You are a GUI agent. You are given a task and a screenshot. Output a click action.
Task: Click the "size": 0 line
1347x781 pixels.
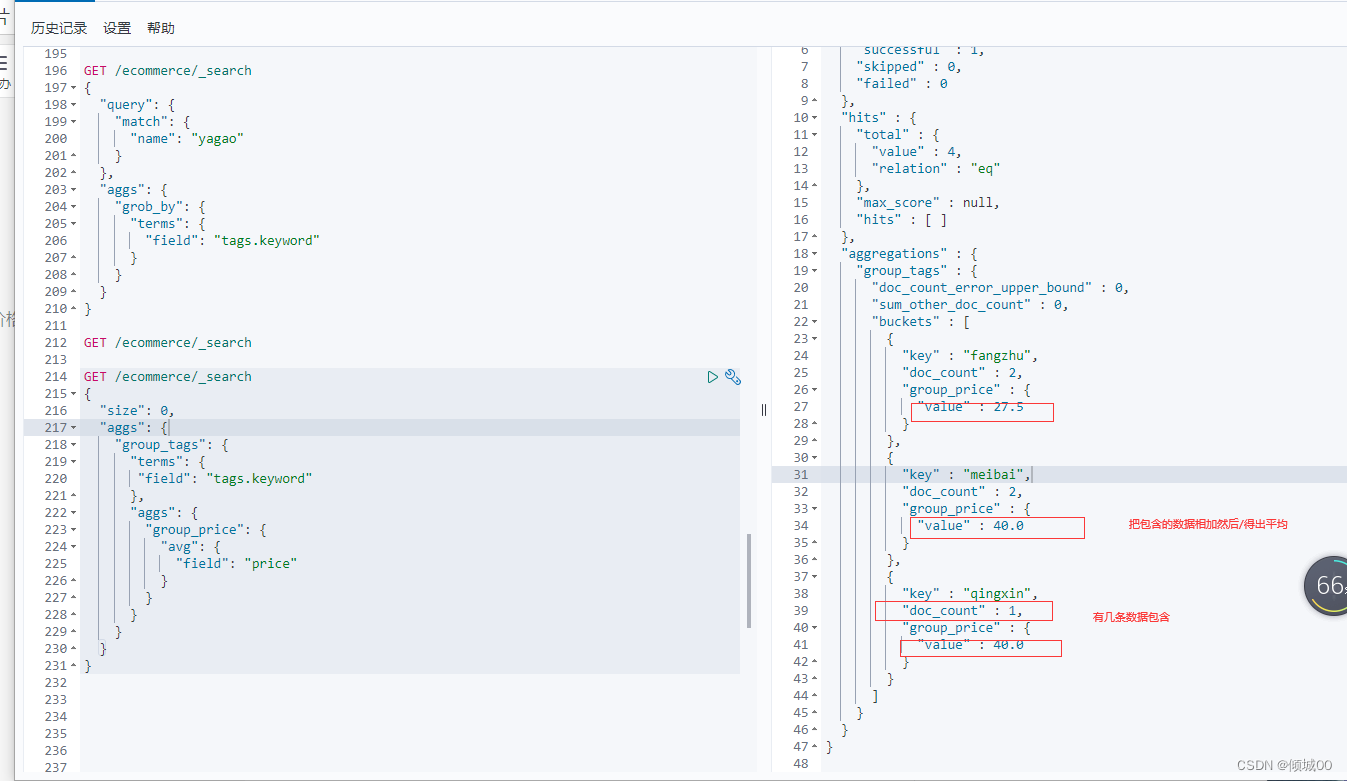[137, 411]
